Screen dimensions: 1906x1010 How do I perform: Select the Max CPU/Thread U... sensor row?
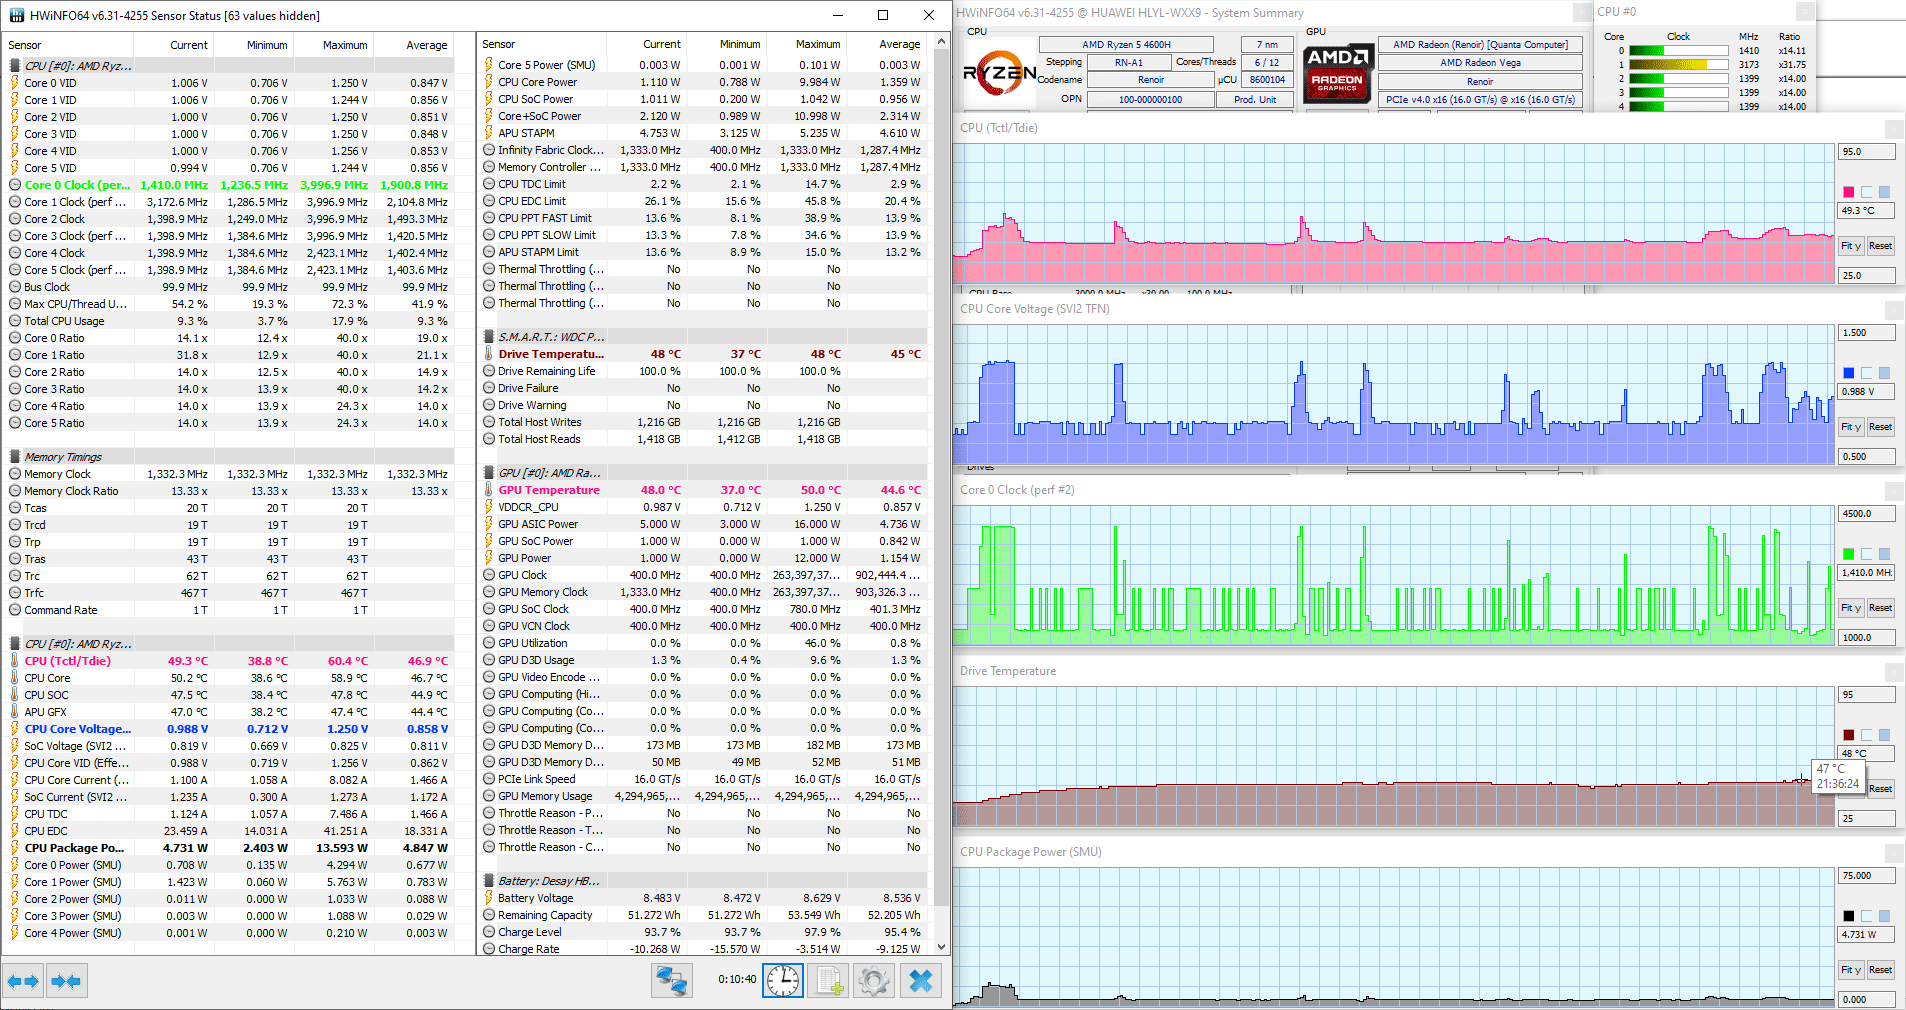pos(229,304)
